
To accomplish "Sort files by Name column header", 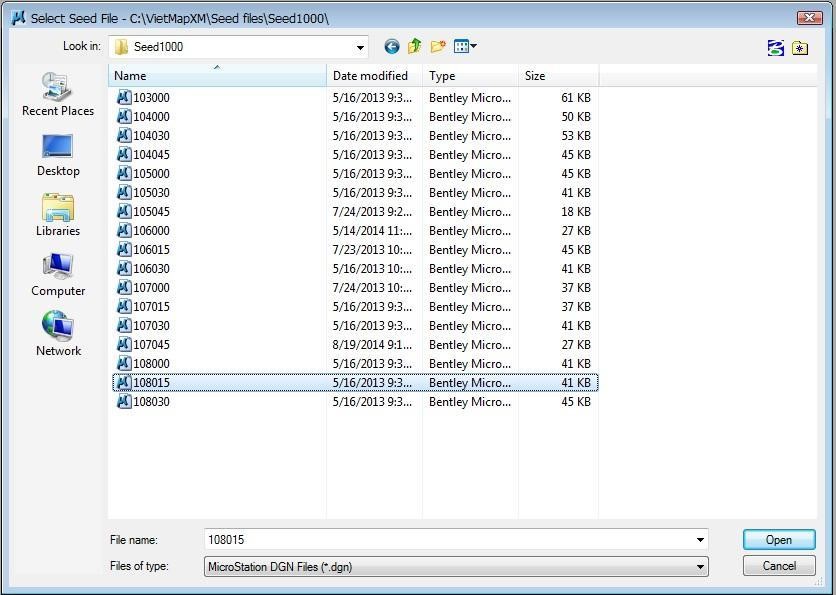I will click(x=217, y=76).
